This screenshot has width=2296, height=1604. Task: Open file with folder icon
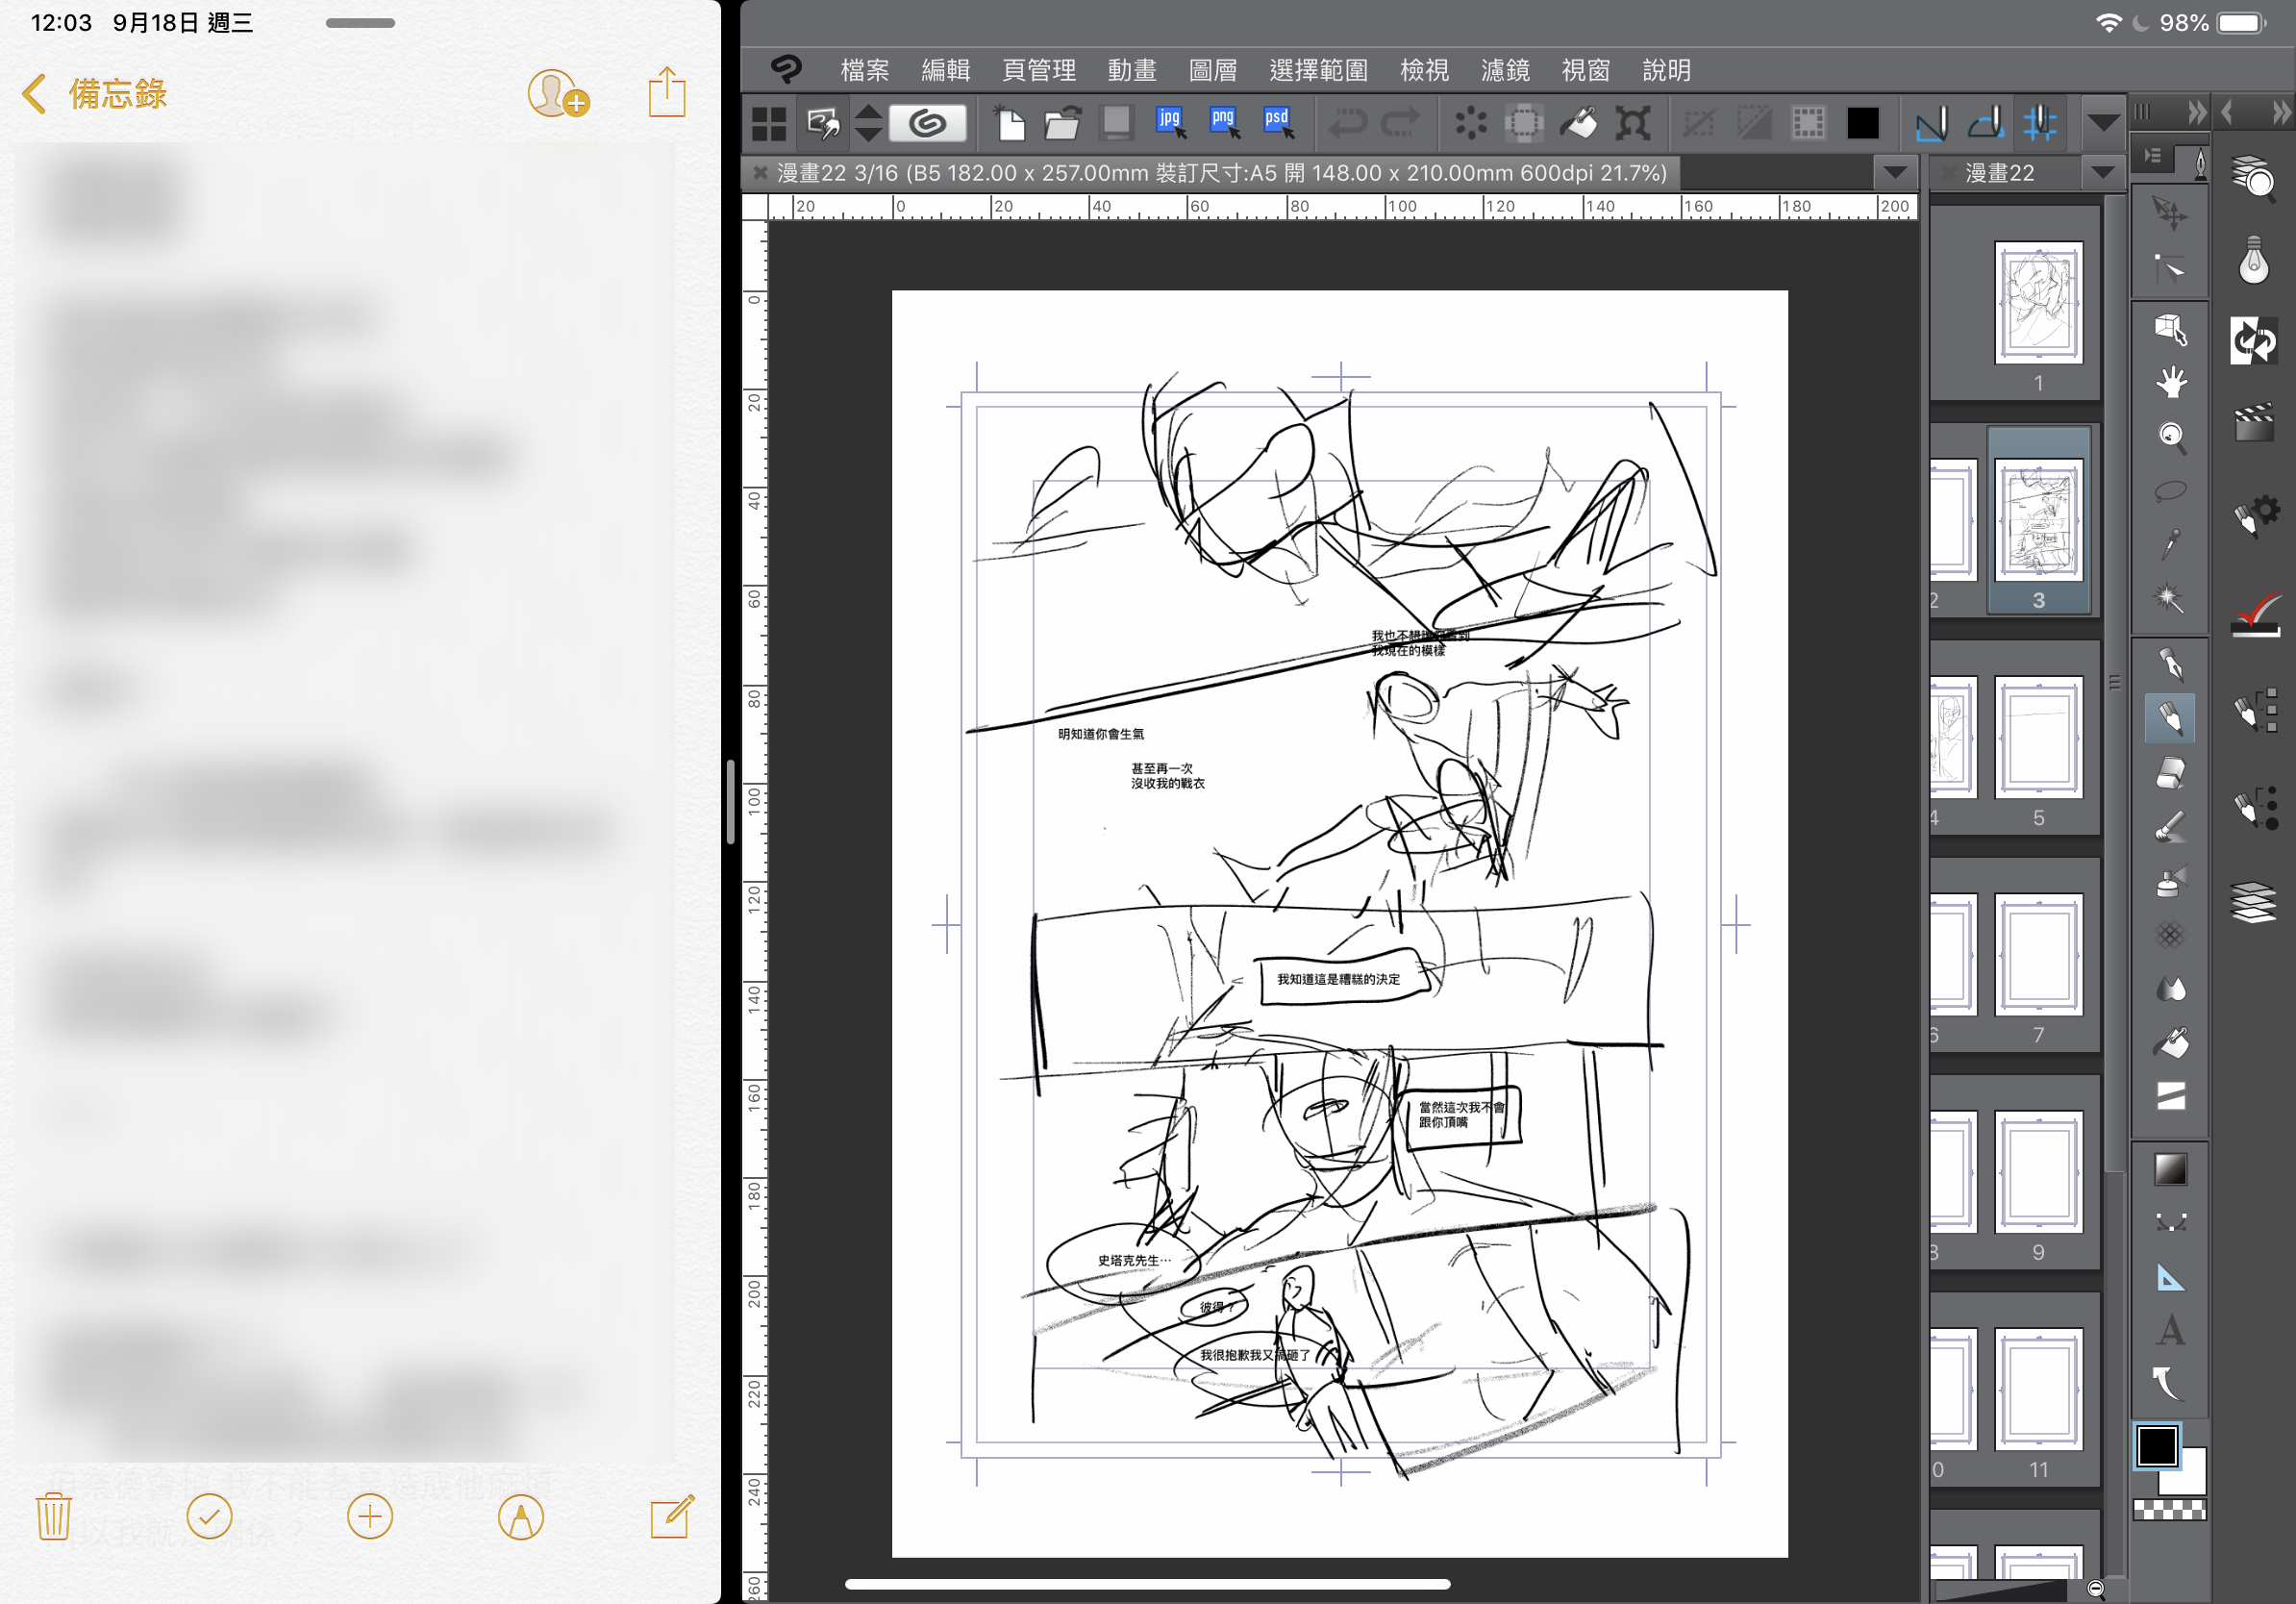(x=1062, y=123)
